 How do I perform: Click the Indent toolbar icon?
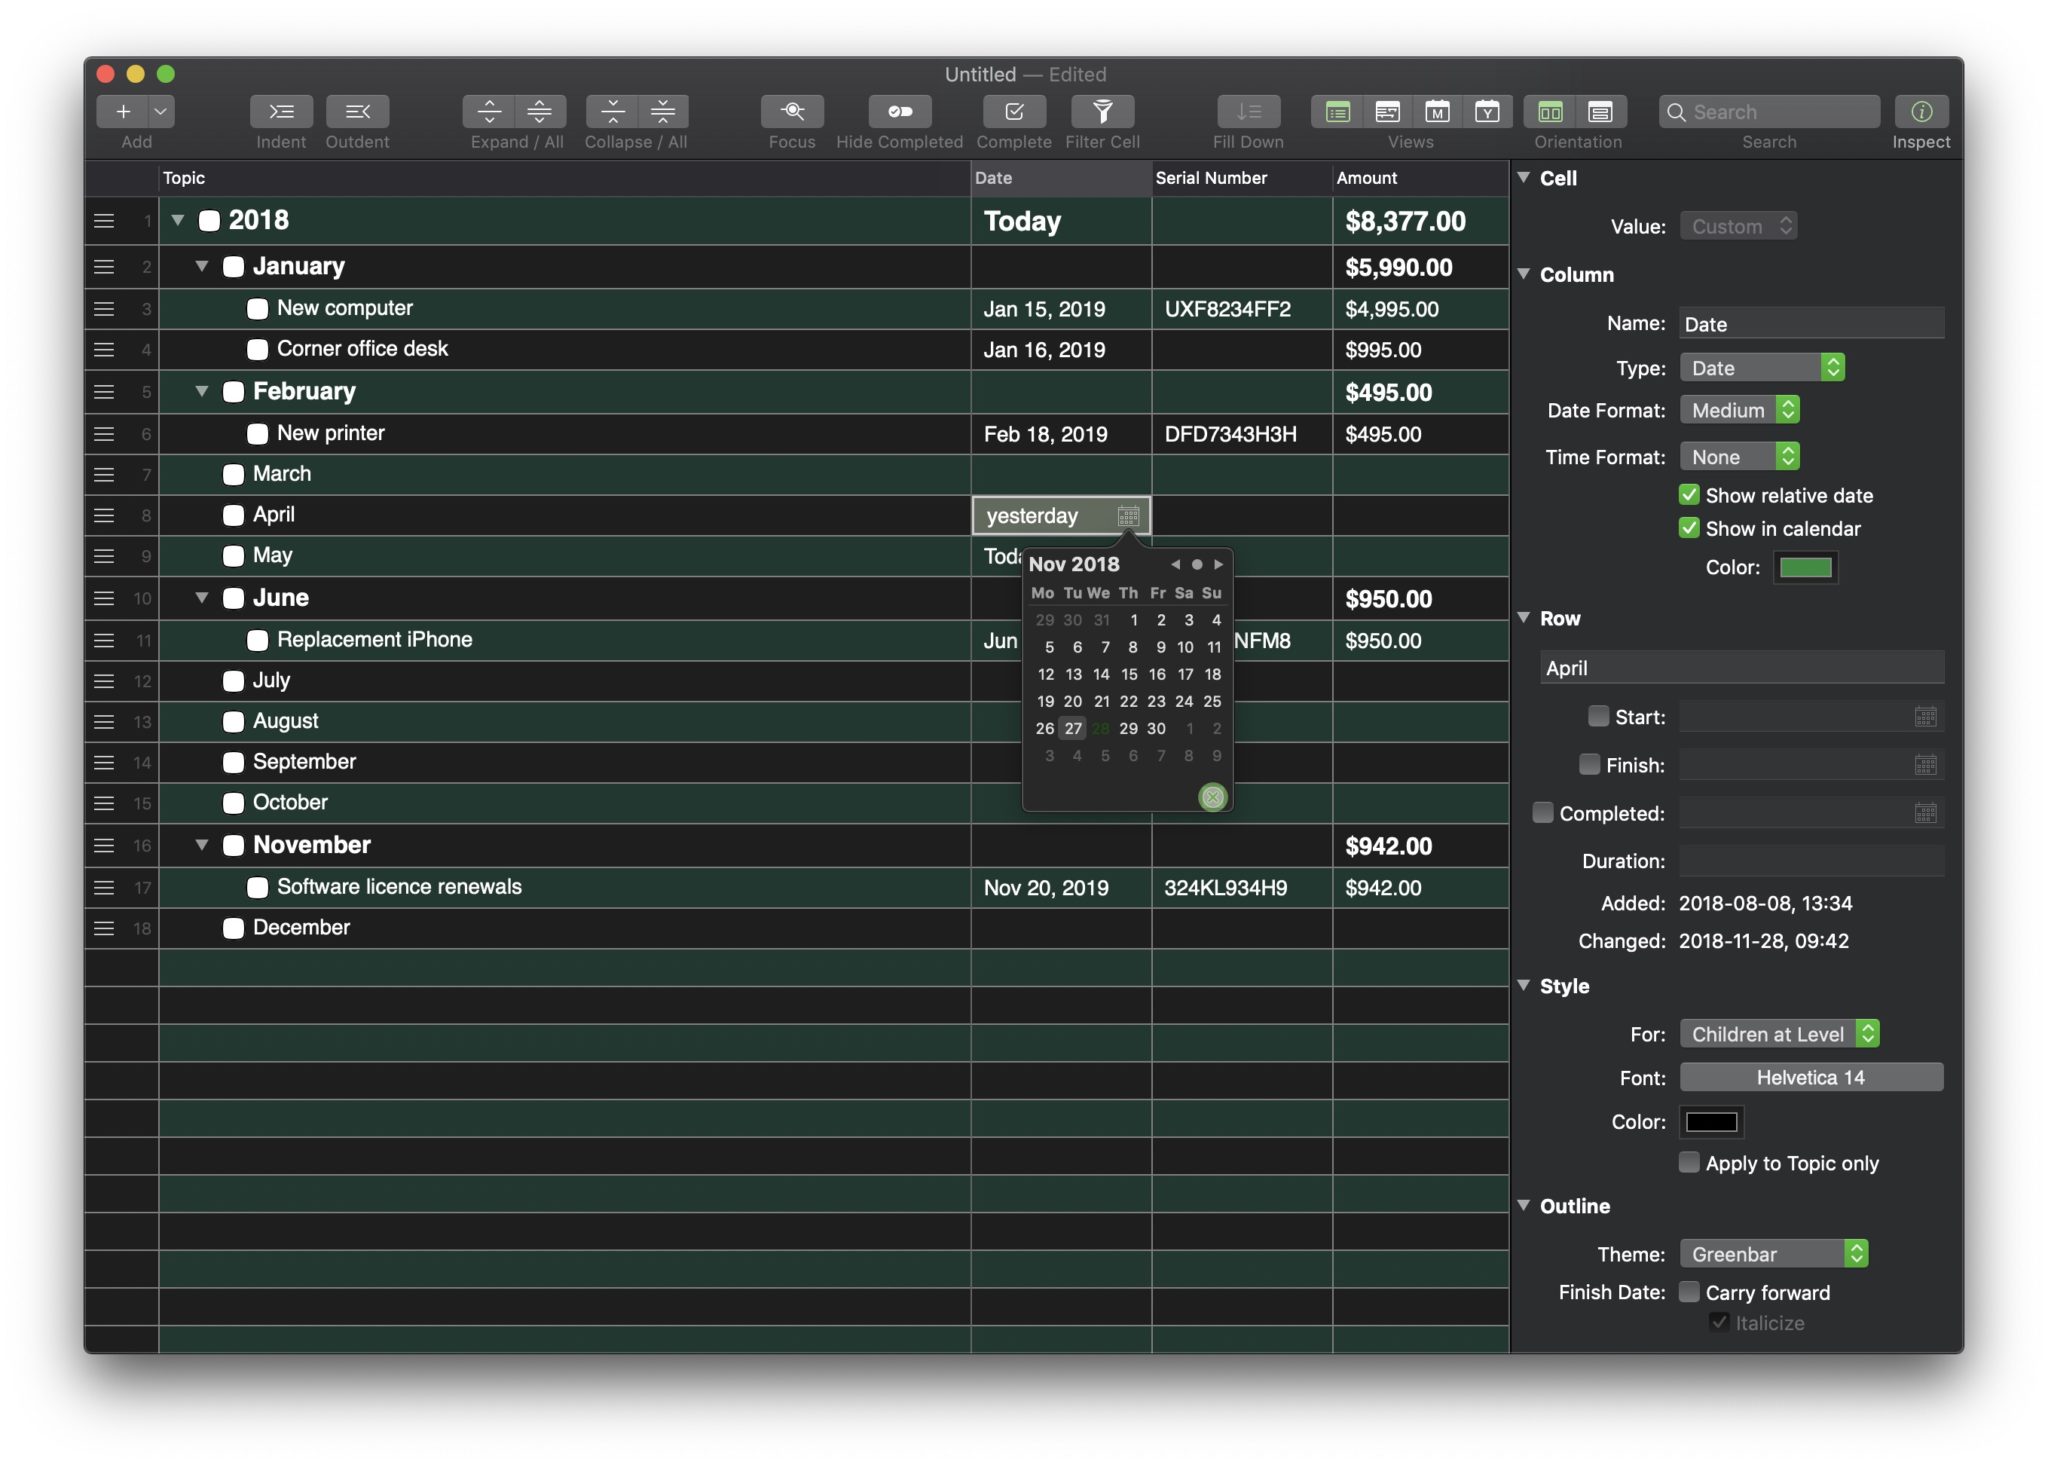tap(281, 111)
